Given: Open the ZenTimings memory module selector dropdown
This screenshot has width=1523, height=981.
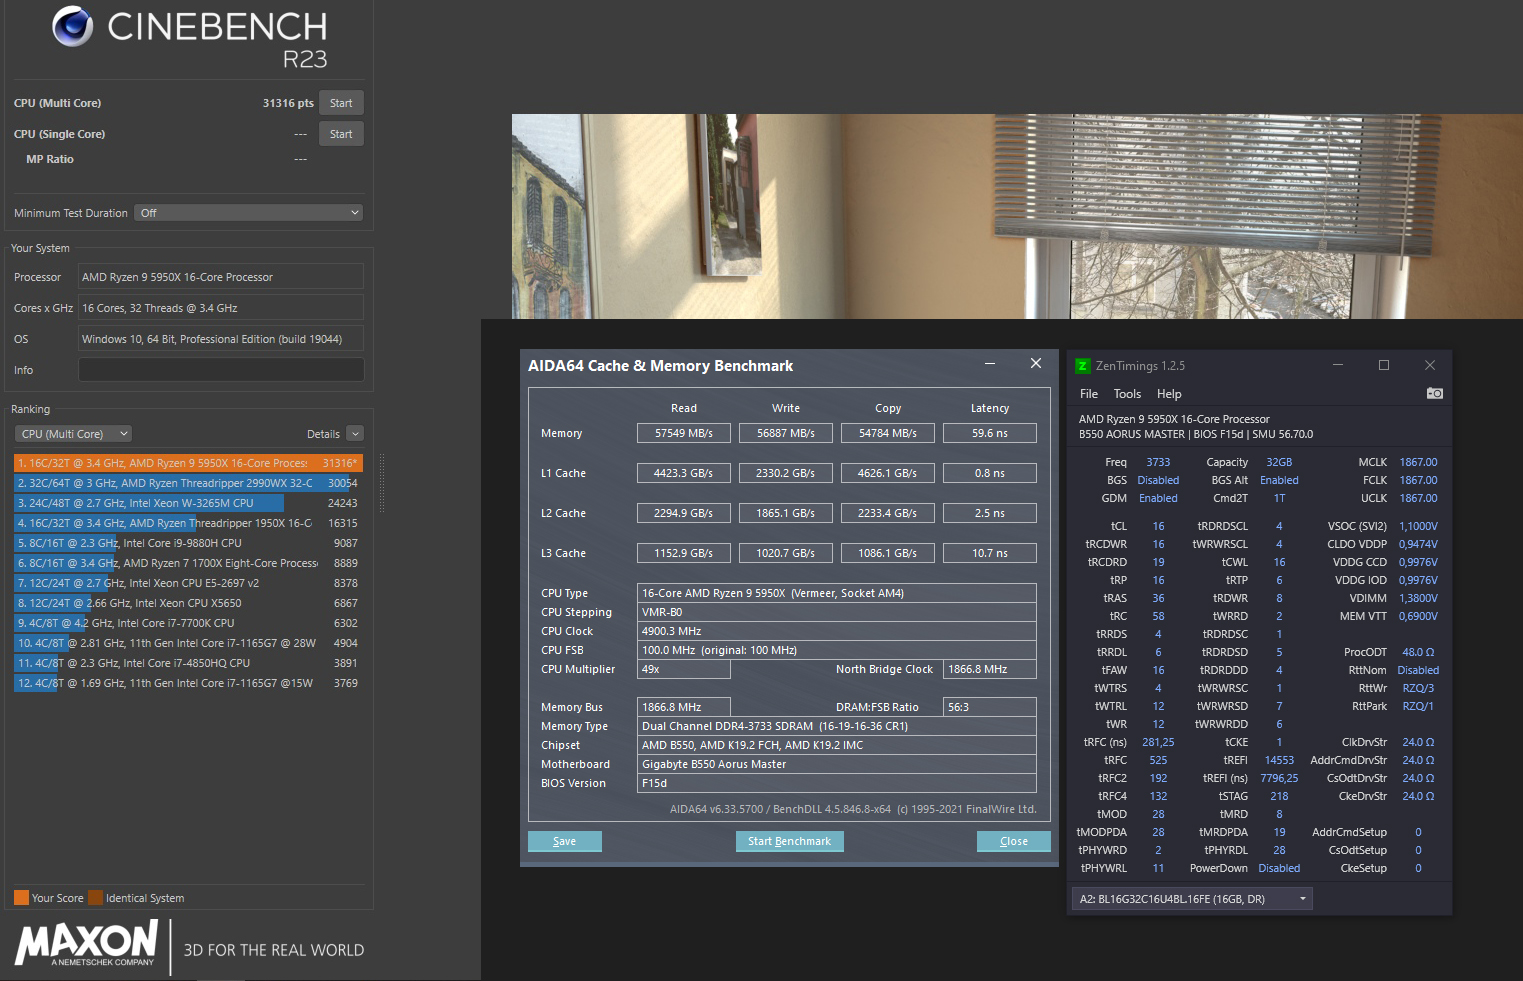Looking at the screenshot, I should (1192, 899).
